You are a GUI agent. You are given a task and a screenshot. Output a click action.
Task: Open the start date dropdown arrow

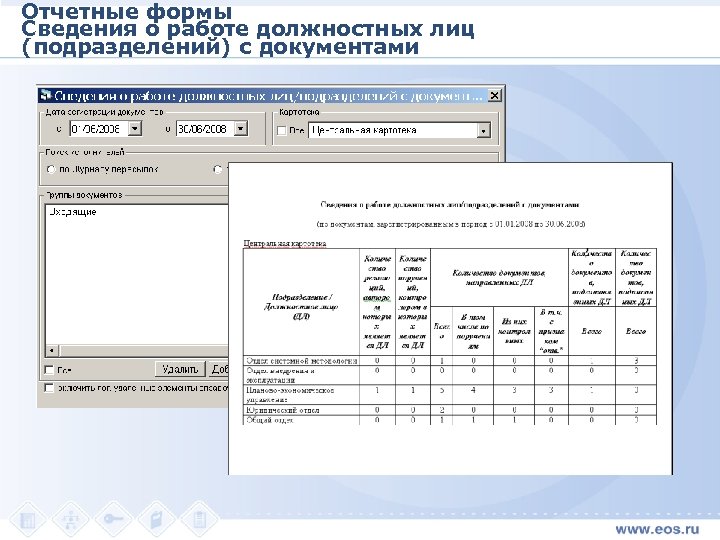click(135, 129)
